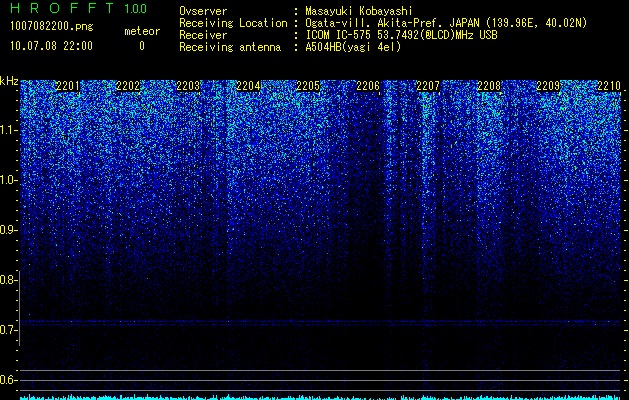
Task: Select the file name 1007082200.png
Action: click(52, 27)
